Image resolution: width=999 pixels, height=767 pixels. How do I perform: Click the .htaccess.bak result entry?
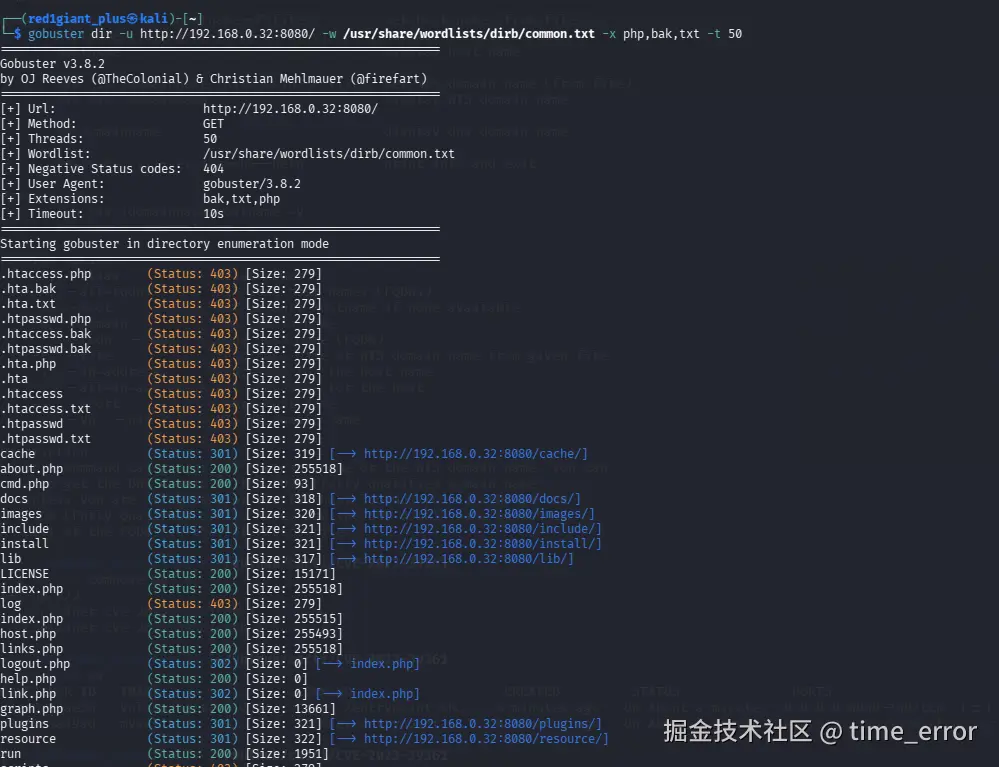(45, 334)
